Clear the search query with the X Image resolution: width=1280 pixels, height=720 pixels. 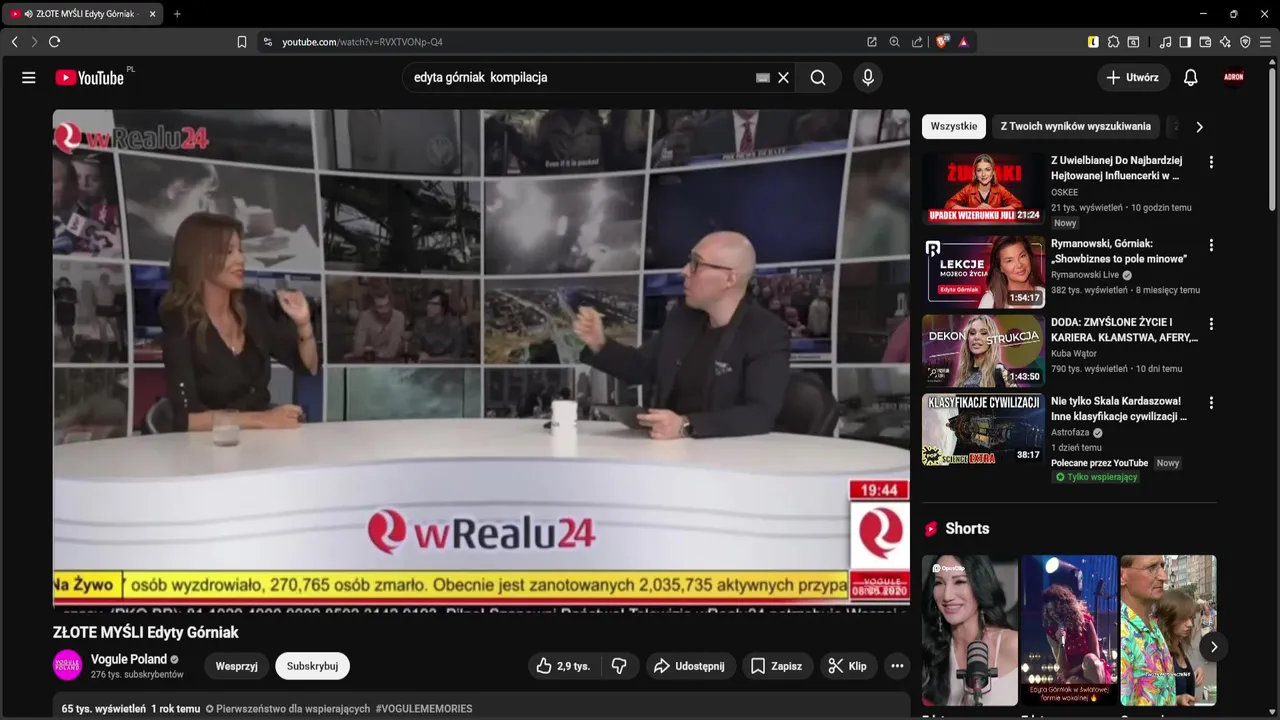point(784,78)
